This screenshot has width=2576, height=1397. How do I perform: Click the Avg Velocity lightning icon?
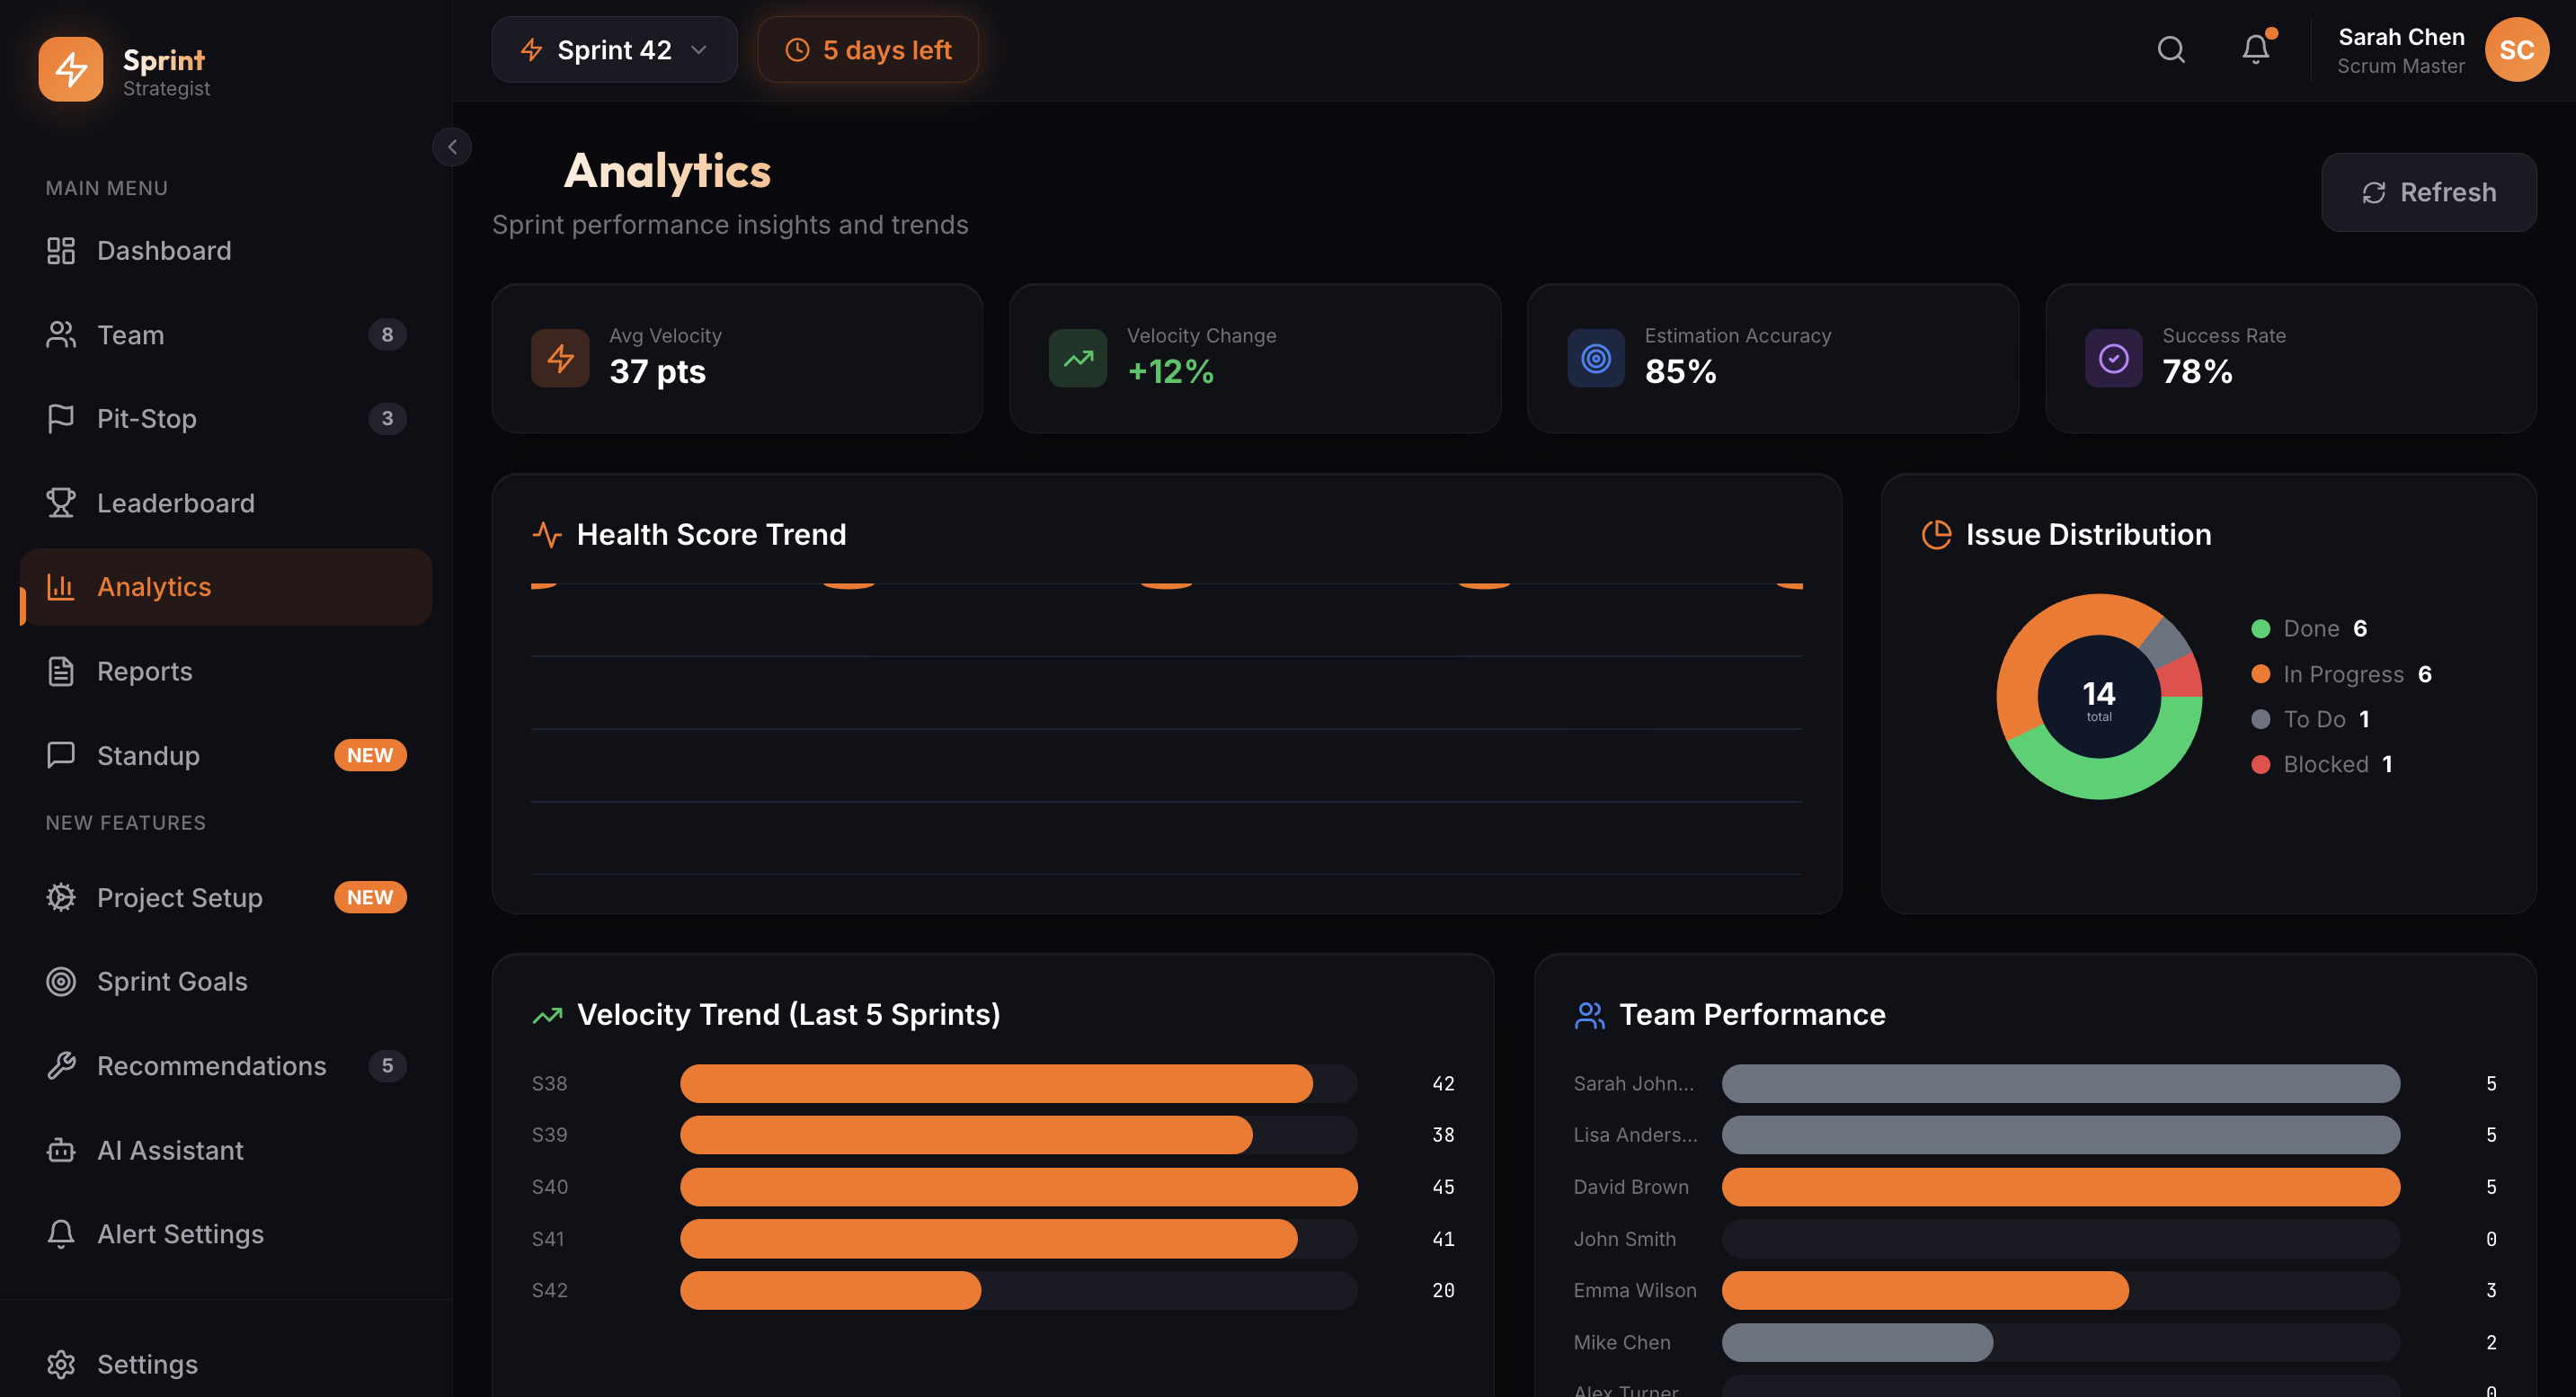(x=560, y=358)
